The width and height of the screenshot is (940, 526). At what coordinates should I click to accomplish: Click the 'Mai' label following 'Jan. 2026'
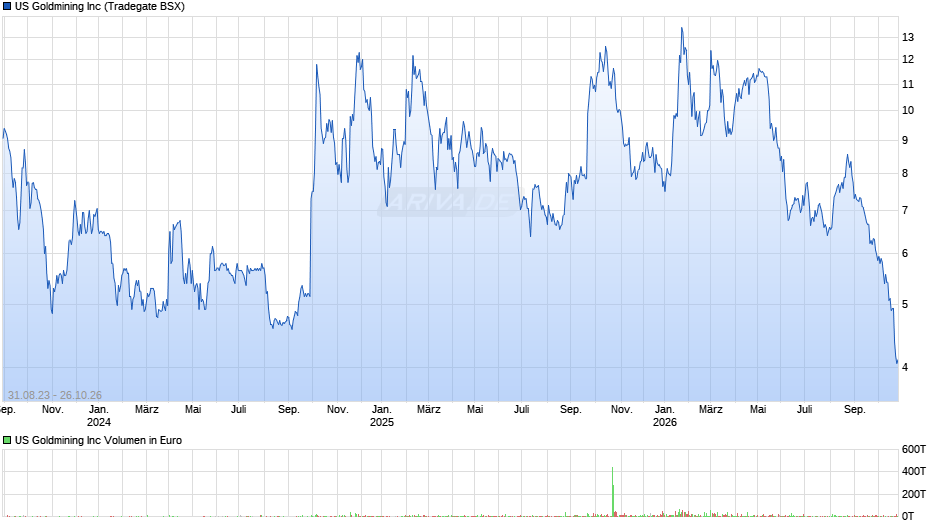(x=758, y=410)
